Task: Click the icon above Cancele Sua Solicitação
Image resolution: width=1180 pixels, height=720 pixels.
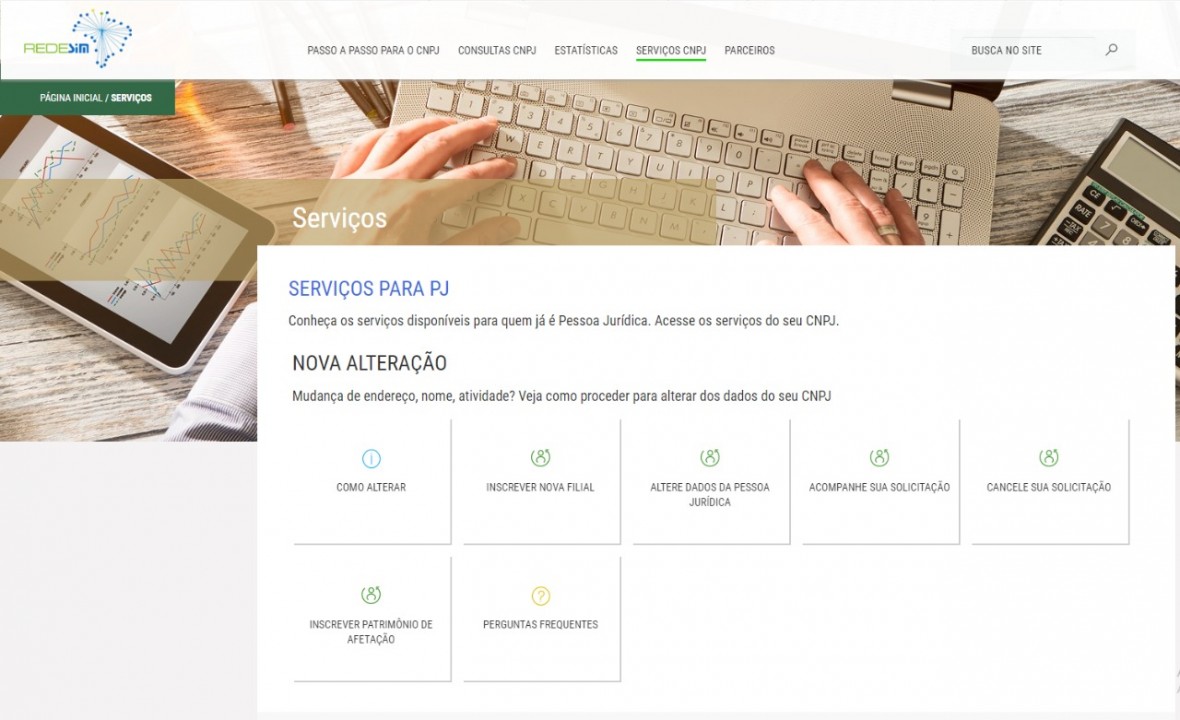Action: [x=1048, y=457]
